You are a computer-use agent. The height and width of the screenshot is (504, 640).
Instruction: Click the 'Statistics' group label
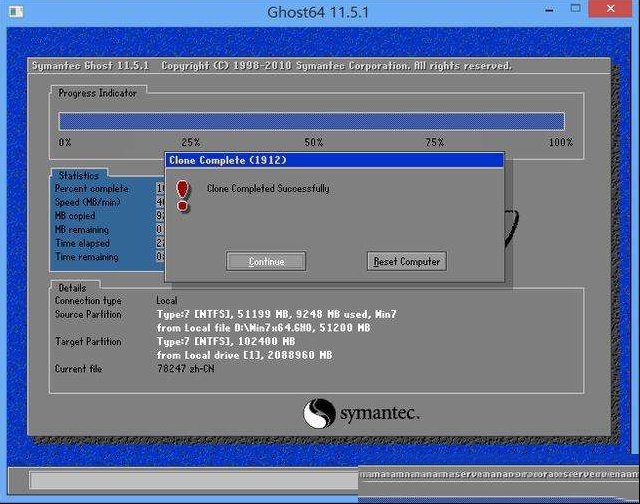(x=79, y=175)
